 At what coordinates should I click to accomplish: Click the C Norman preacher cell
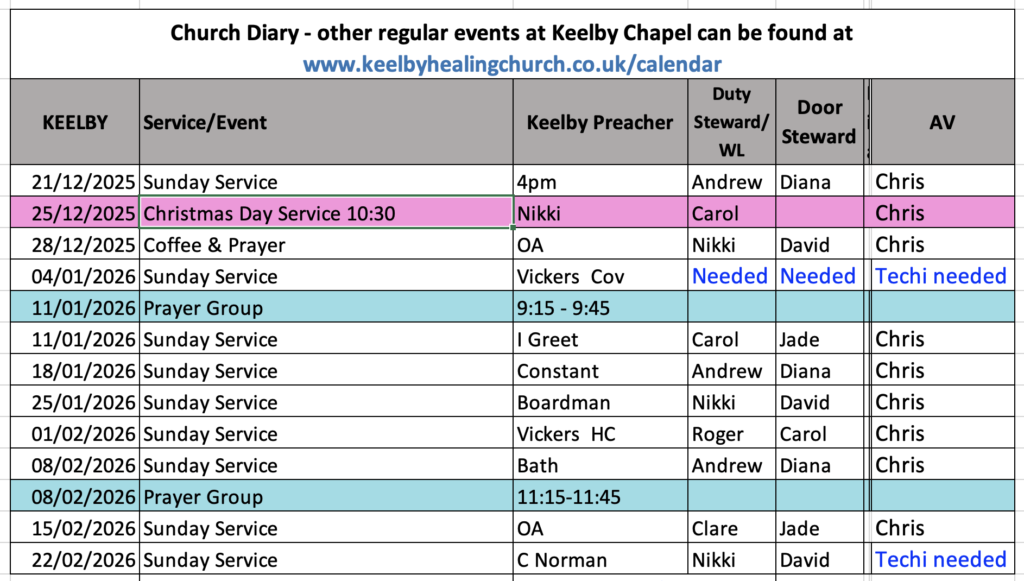pyautogui.click(x=600, y=559)
